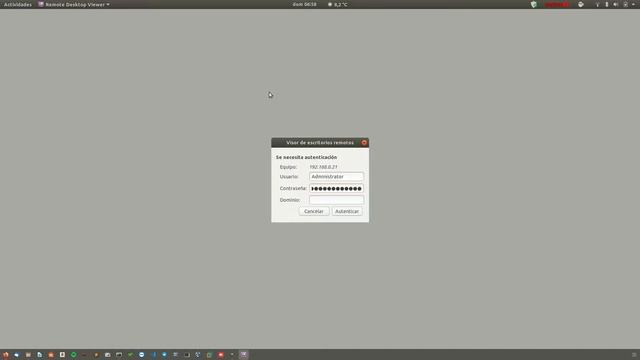640x360 pixels.
Task: Focus the empty Dominio field
Action: 336,200
